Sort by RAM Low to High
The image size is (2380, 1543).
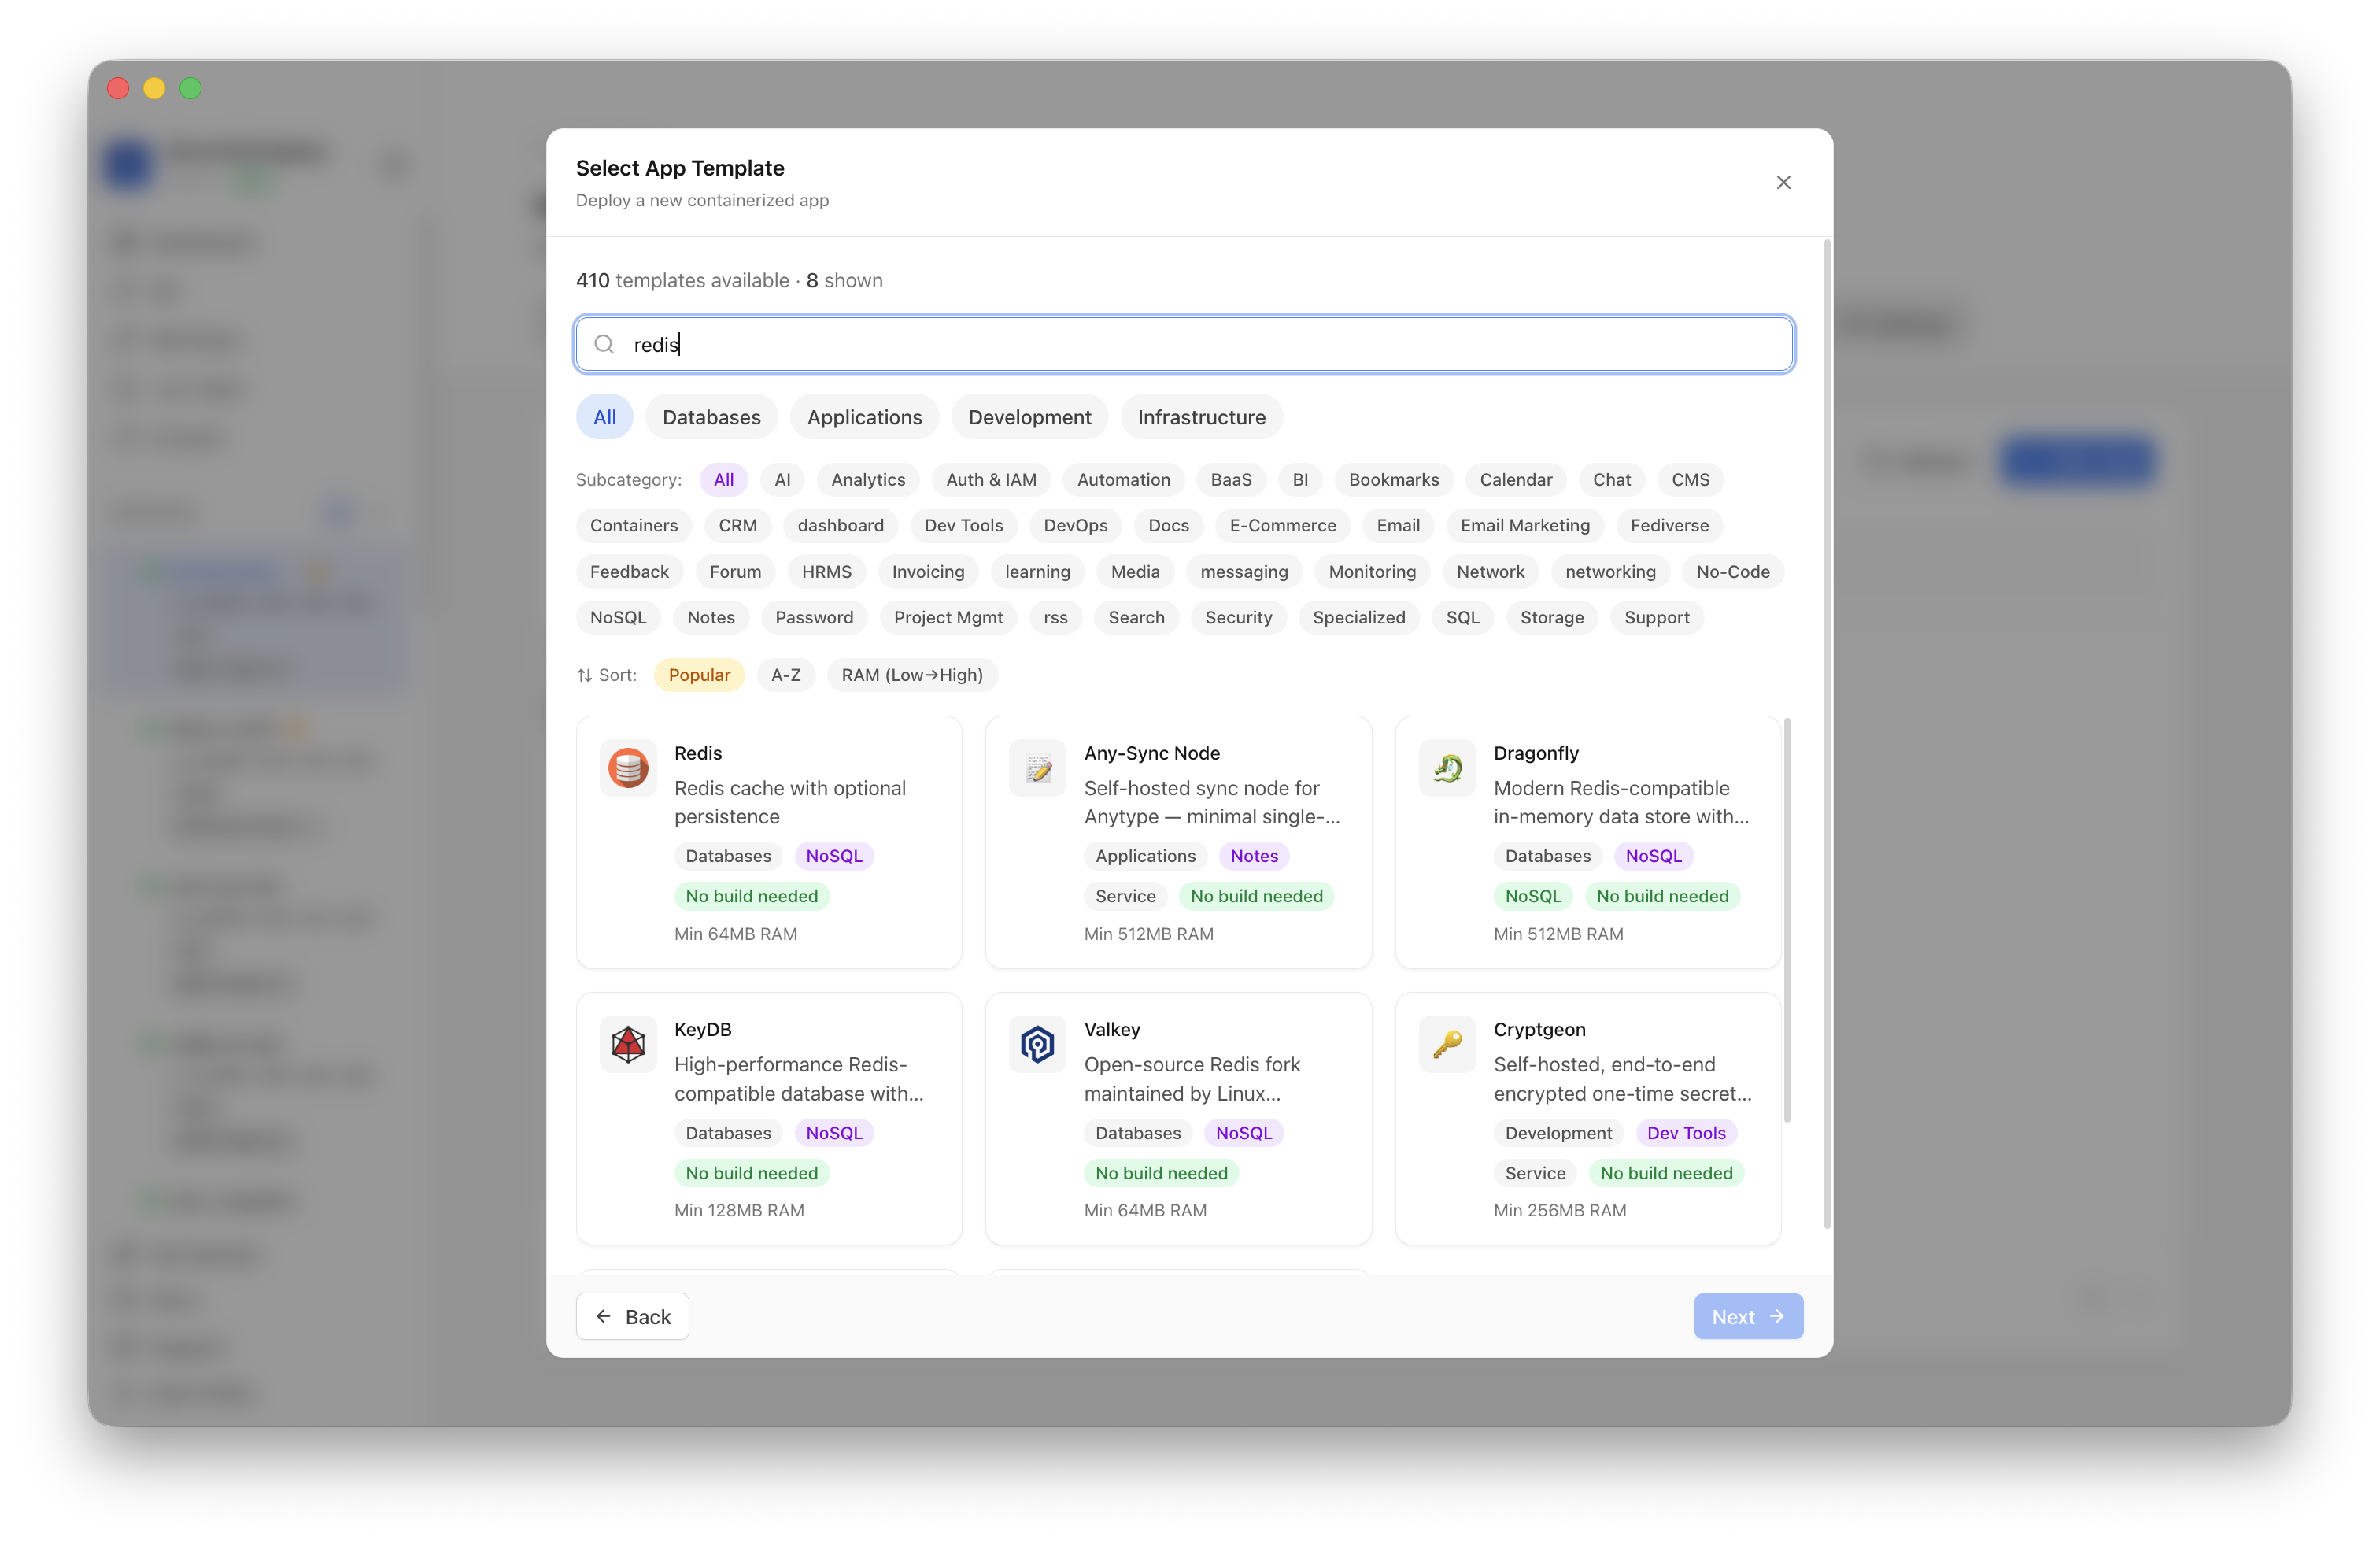coord(912,675)
